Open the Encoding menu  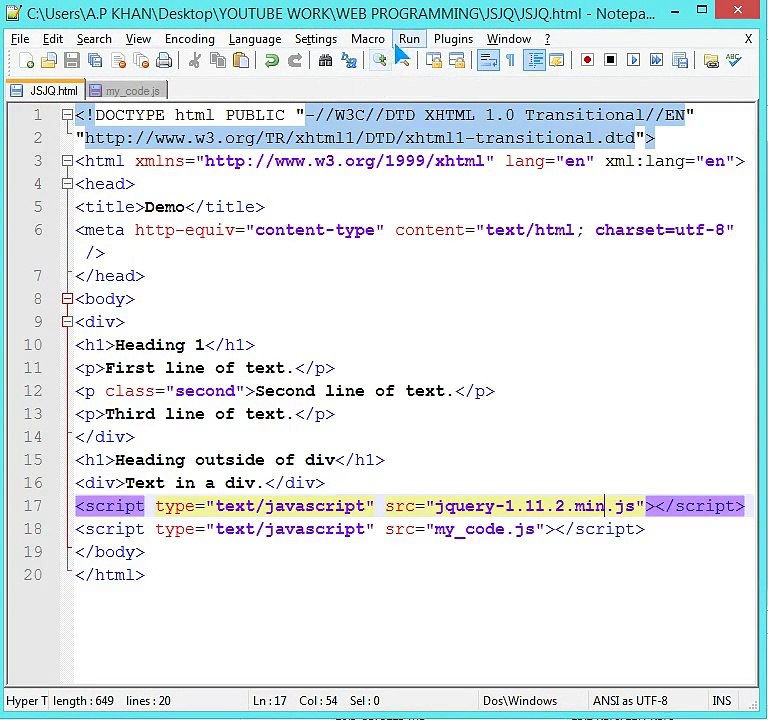(x=190, y=39)
